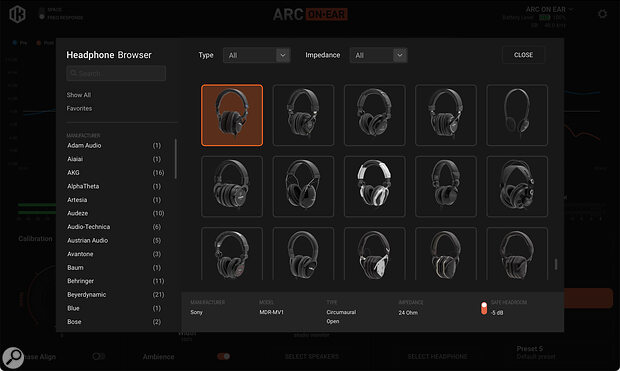
Task: Click the manufacturer list scrollbar
Action: (x=176, y=159)
